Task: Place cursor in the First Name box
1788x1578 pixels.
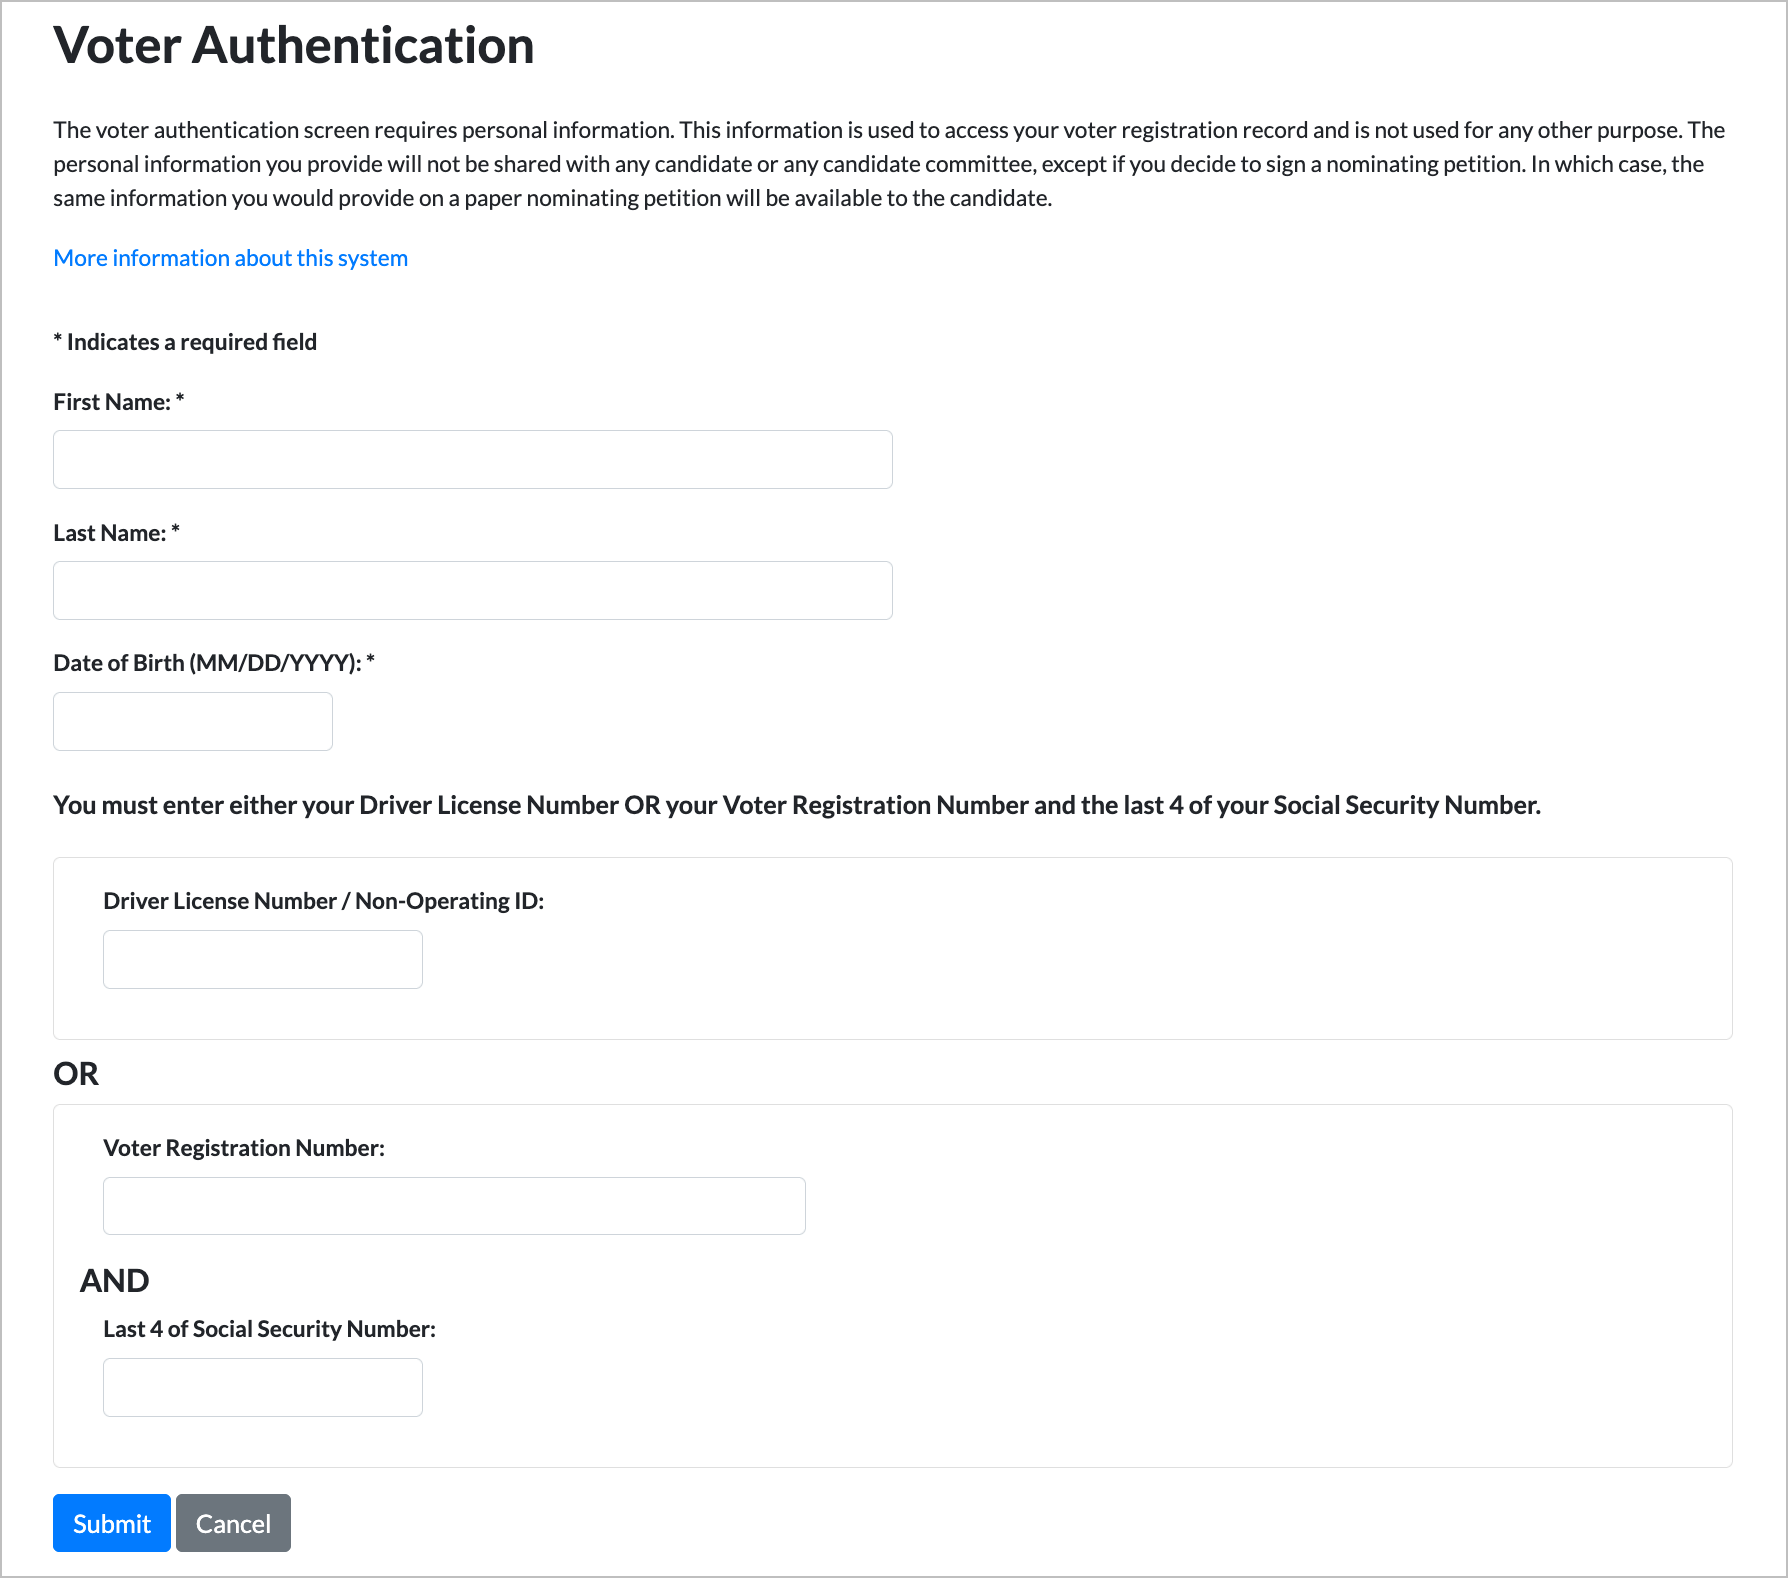Action: tap(472, 459)
